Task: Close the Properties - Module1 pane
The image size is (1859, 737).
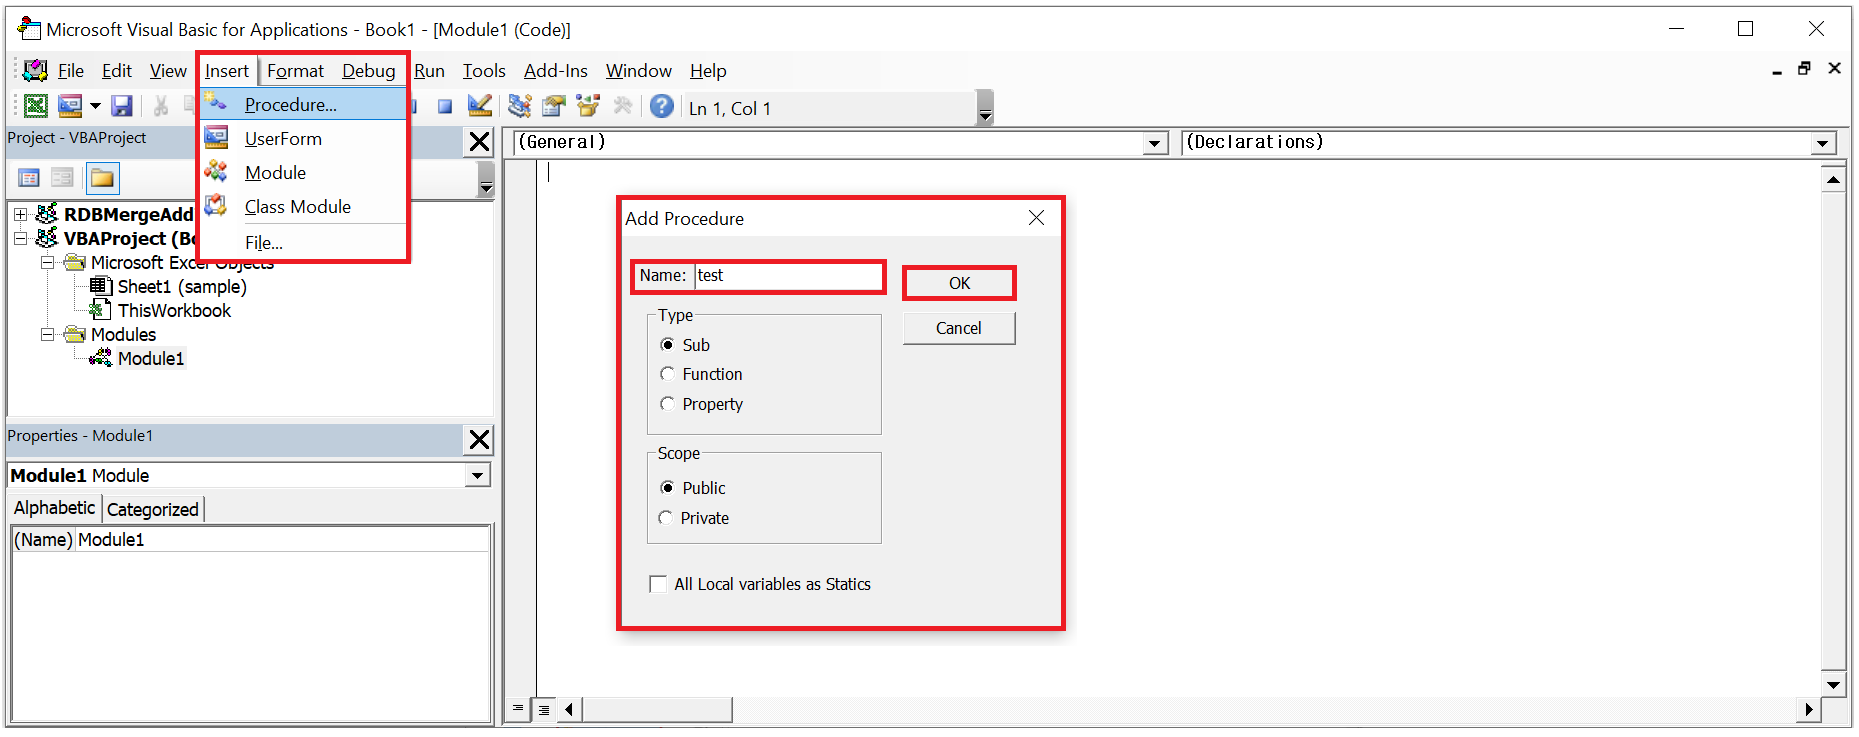Action: (x=480, y=440)
